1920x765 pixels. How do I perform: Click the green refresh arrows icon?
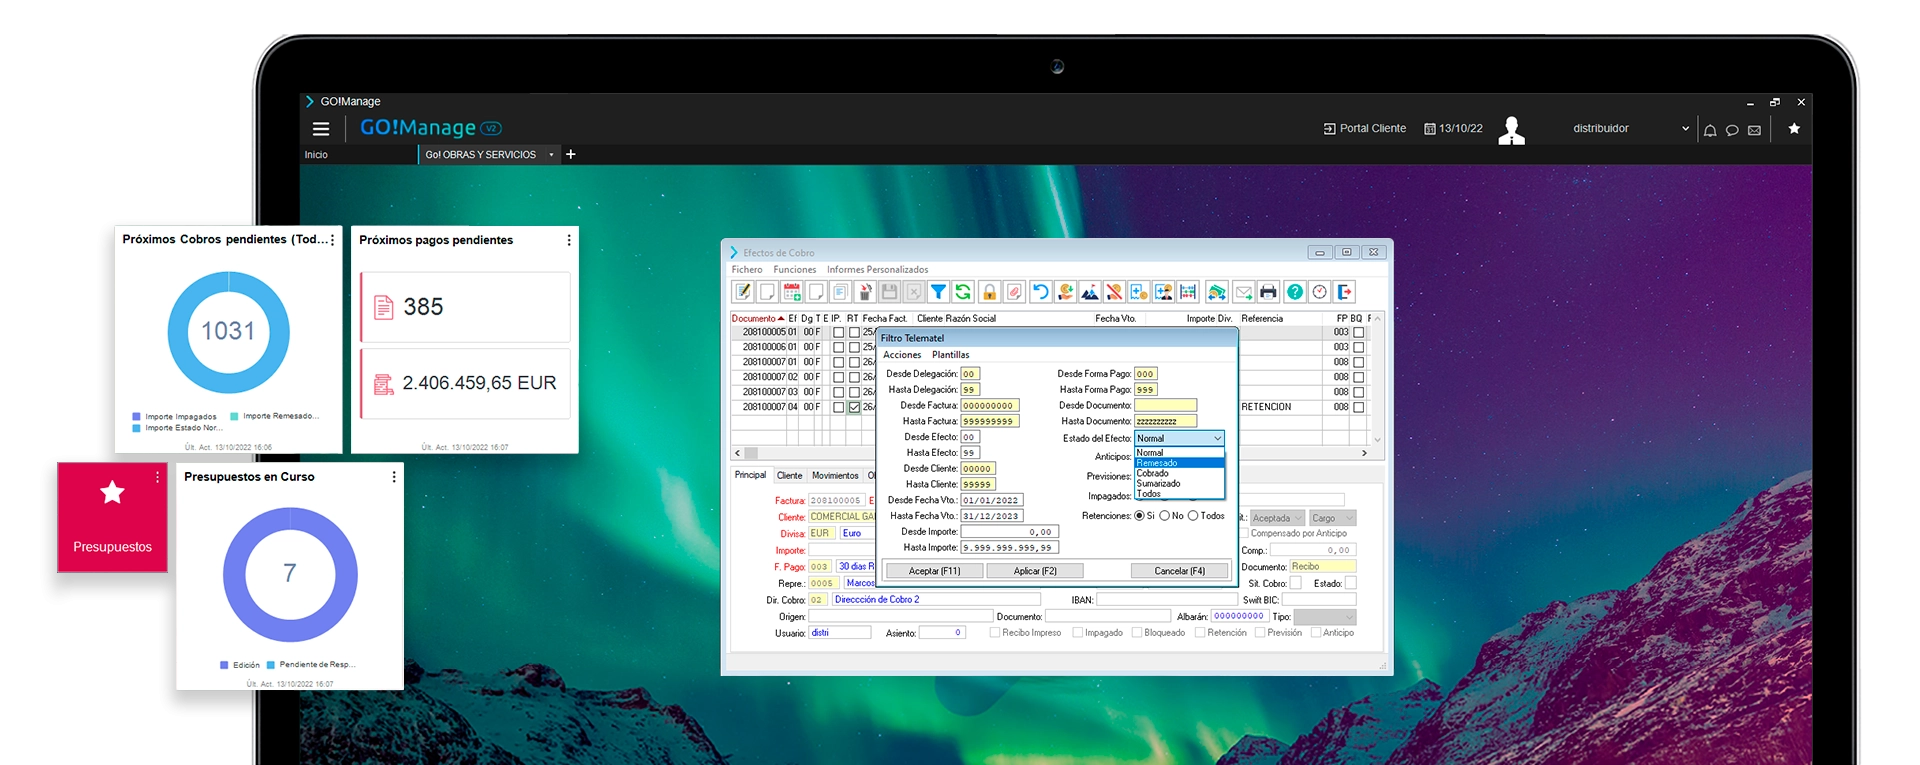[x=963, y=292]
